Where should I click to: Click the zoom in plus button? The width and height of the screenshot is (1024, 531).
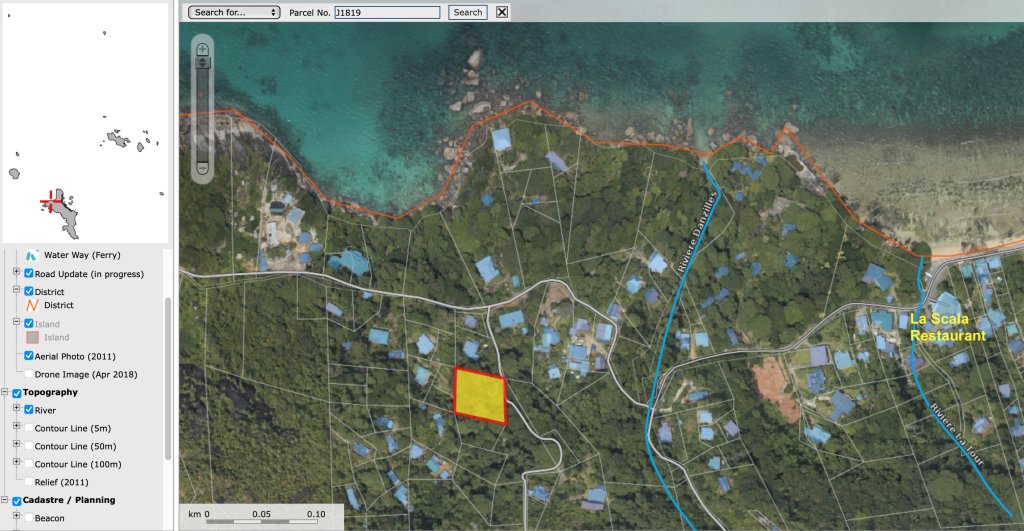point(203,48)
